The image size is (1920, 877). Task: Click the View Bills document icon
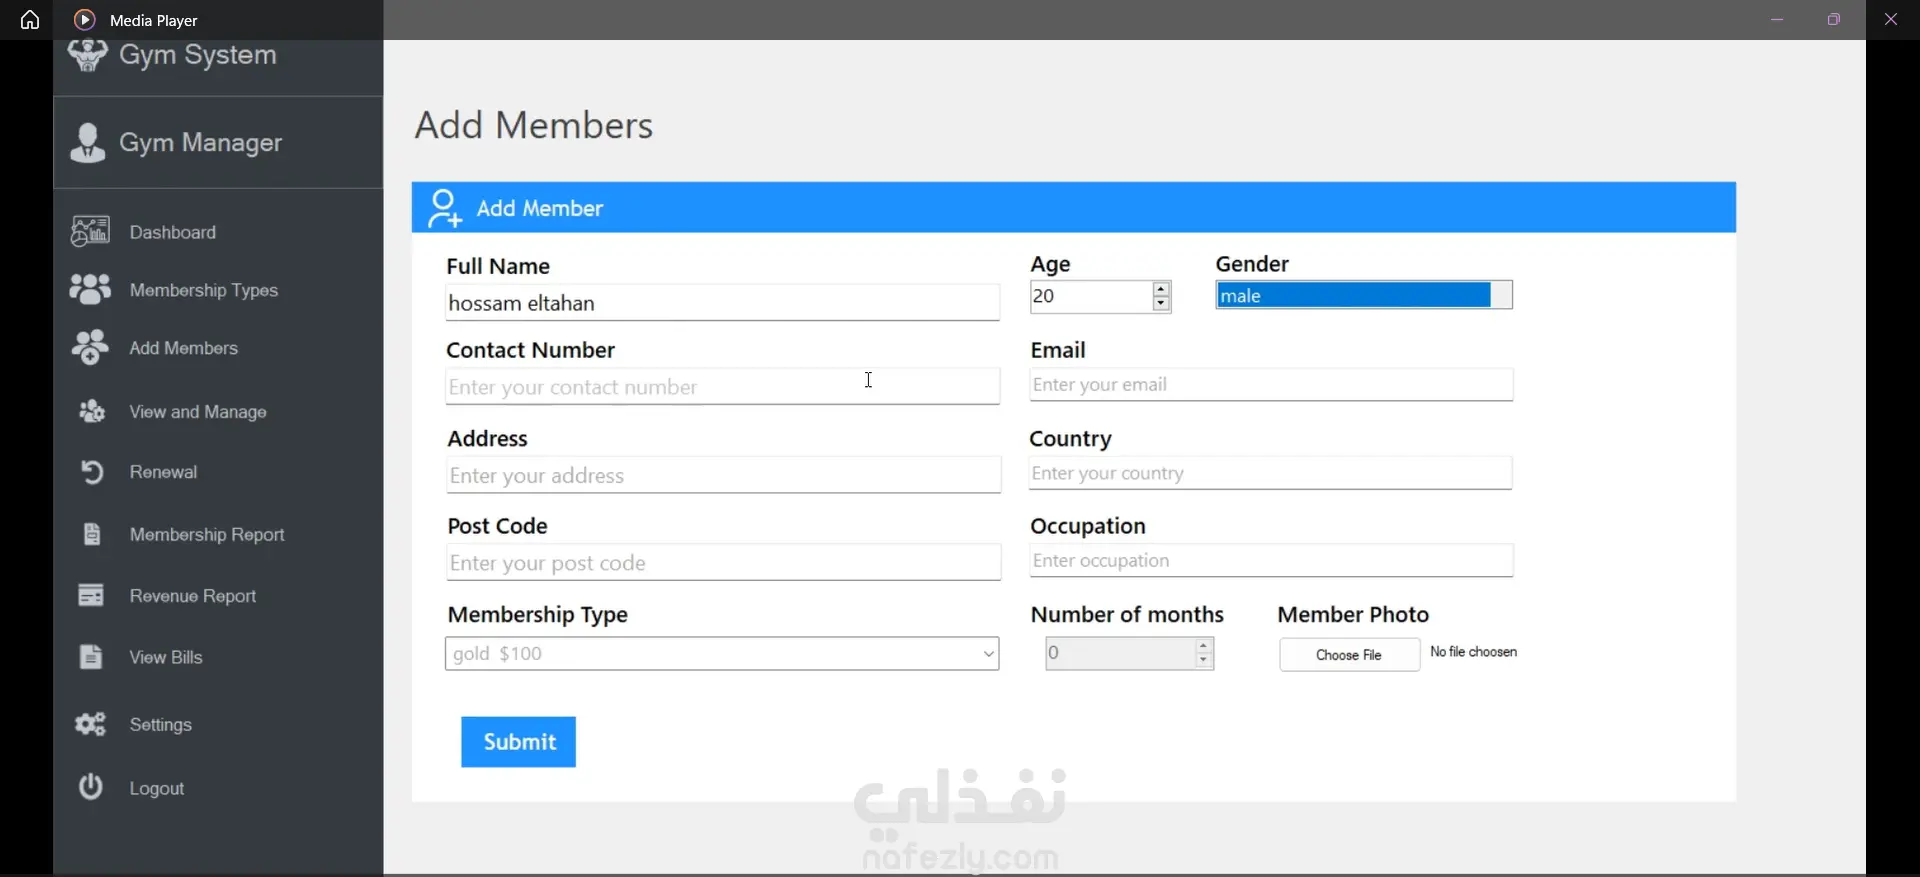pyautogui.click(x=91, y=656)
